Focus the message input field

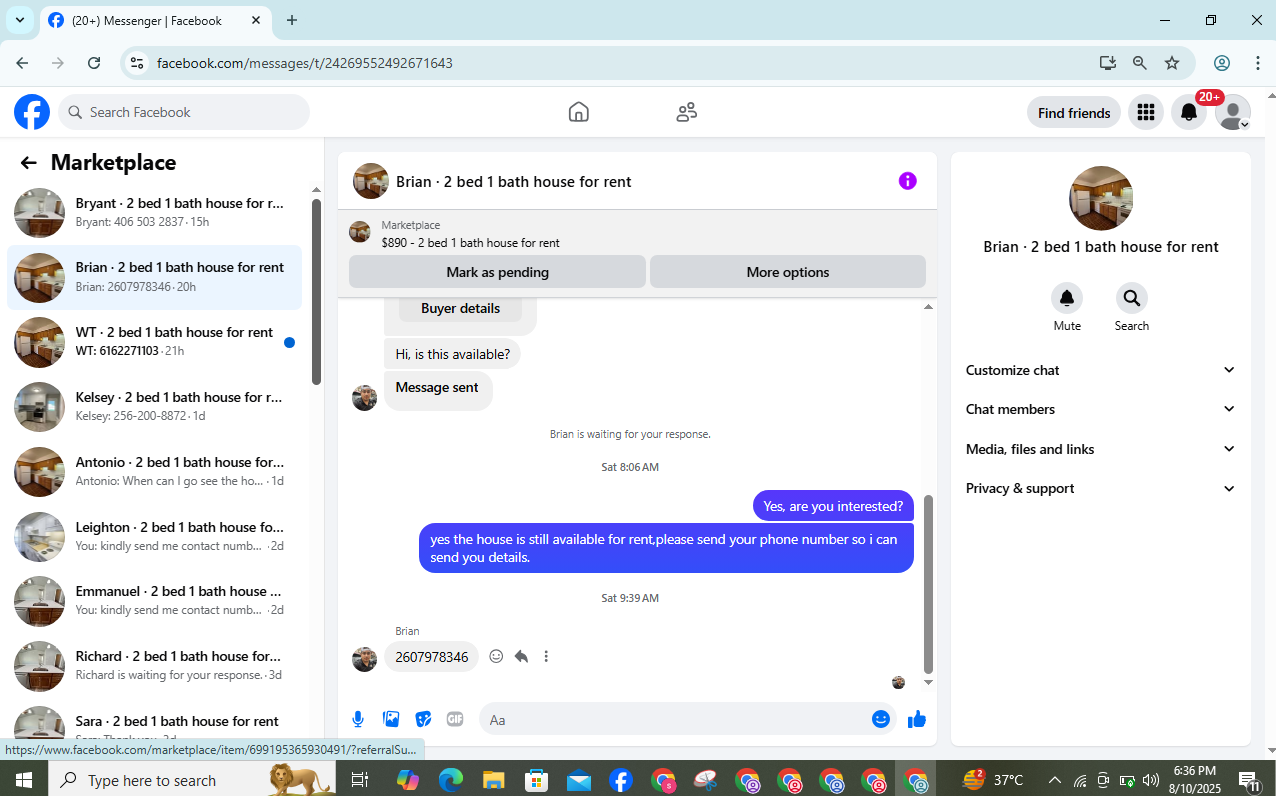click(675, 719)
